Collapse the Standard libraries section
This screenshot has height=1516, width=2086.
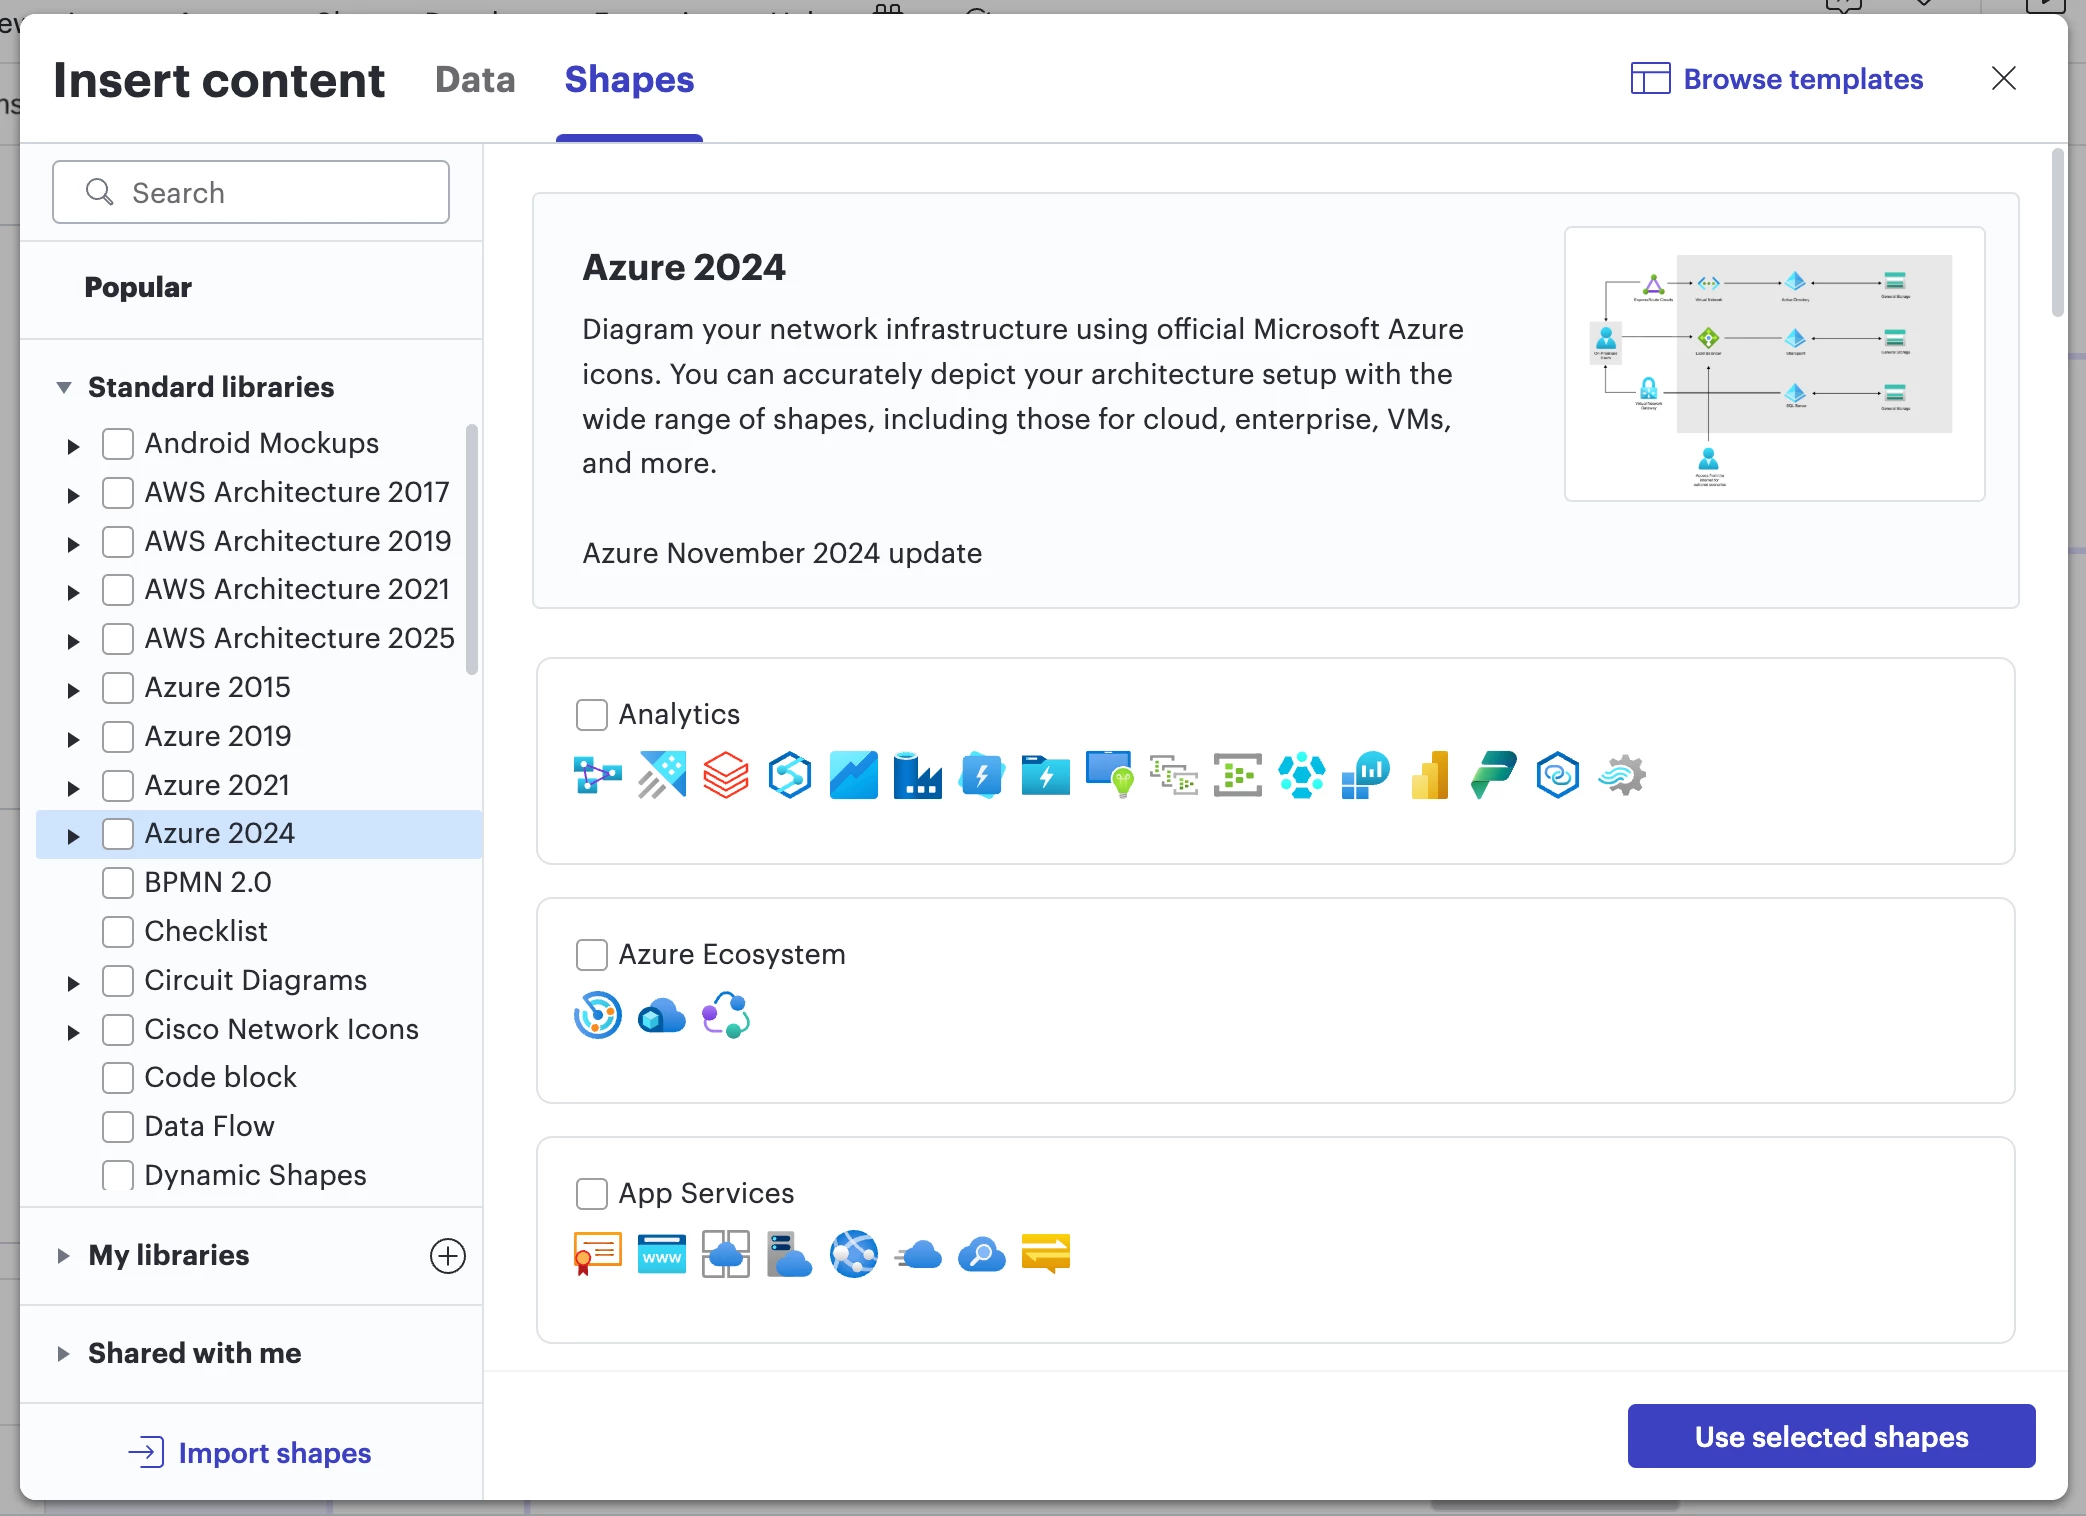[64, 387]
